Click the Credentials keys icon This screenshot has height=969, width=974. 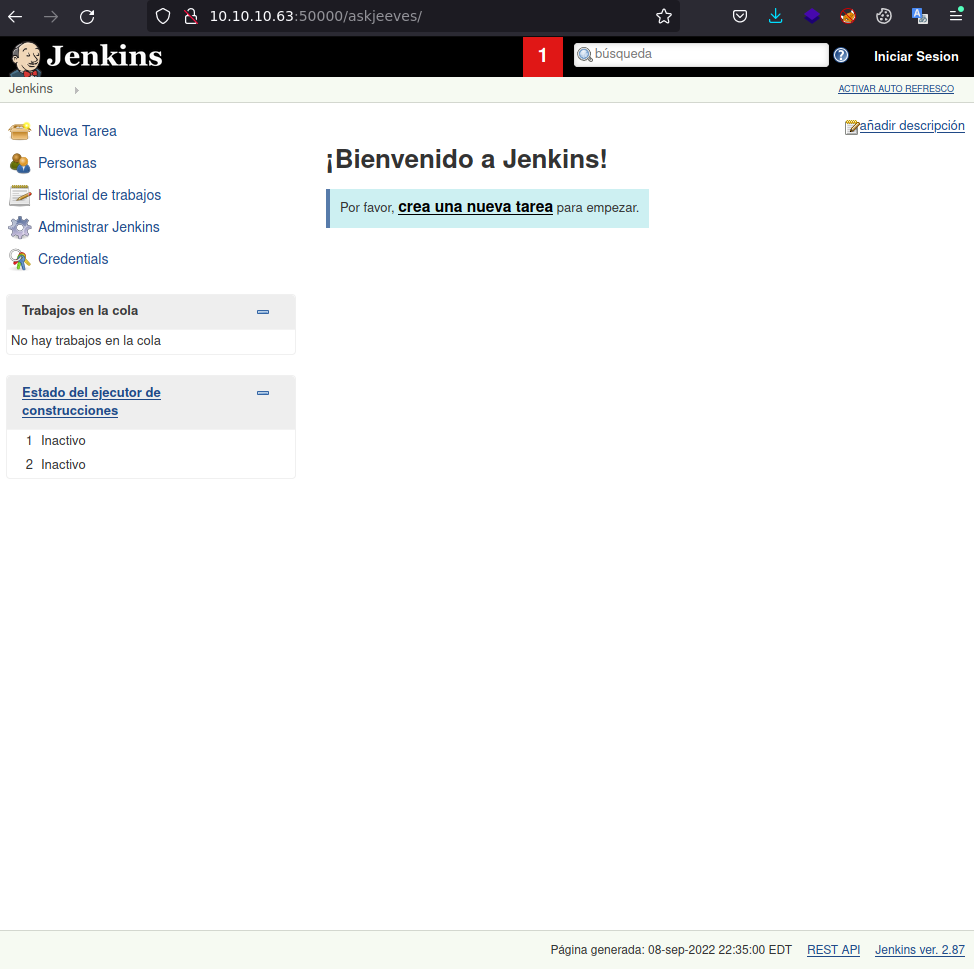point(20,260)
